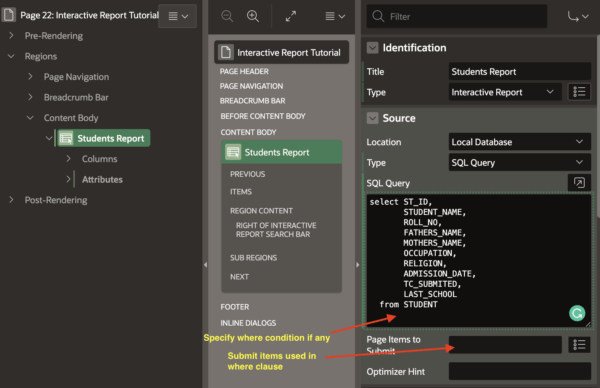The height and width of the screenshot is (388, 600).
Task: Click the Page Items to Submit field
Action: (x=505, y=345)
